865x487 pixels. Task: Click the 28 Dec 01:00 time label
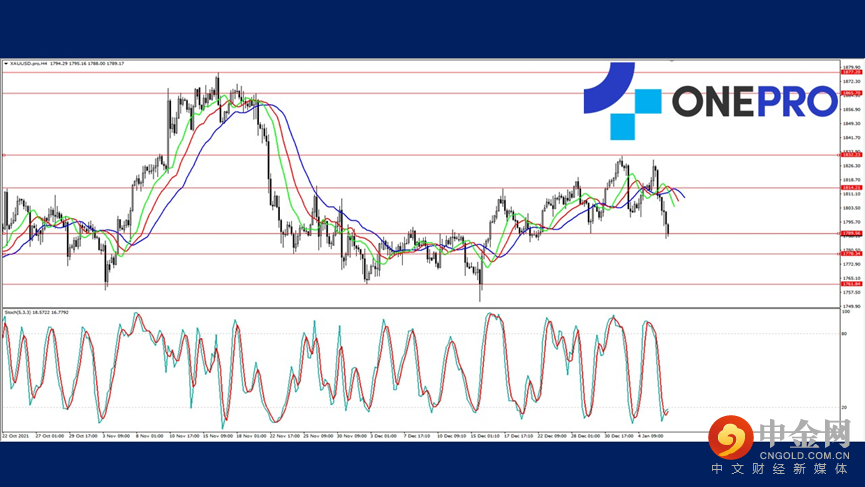coord(586,436)
